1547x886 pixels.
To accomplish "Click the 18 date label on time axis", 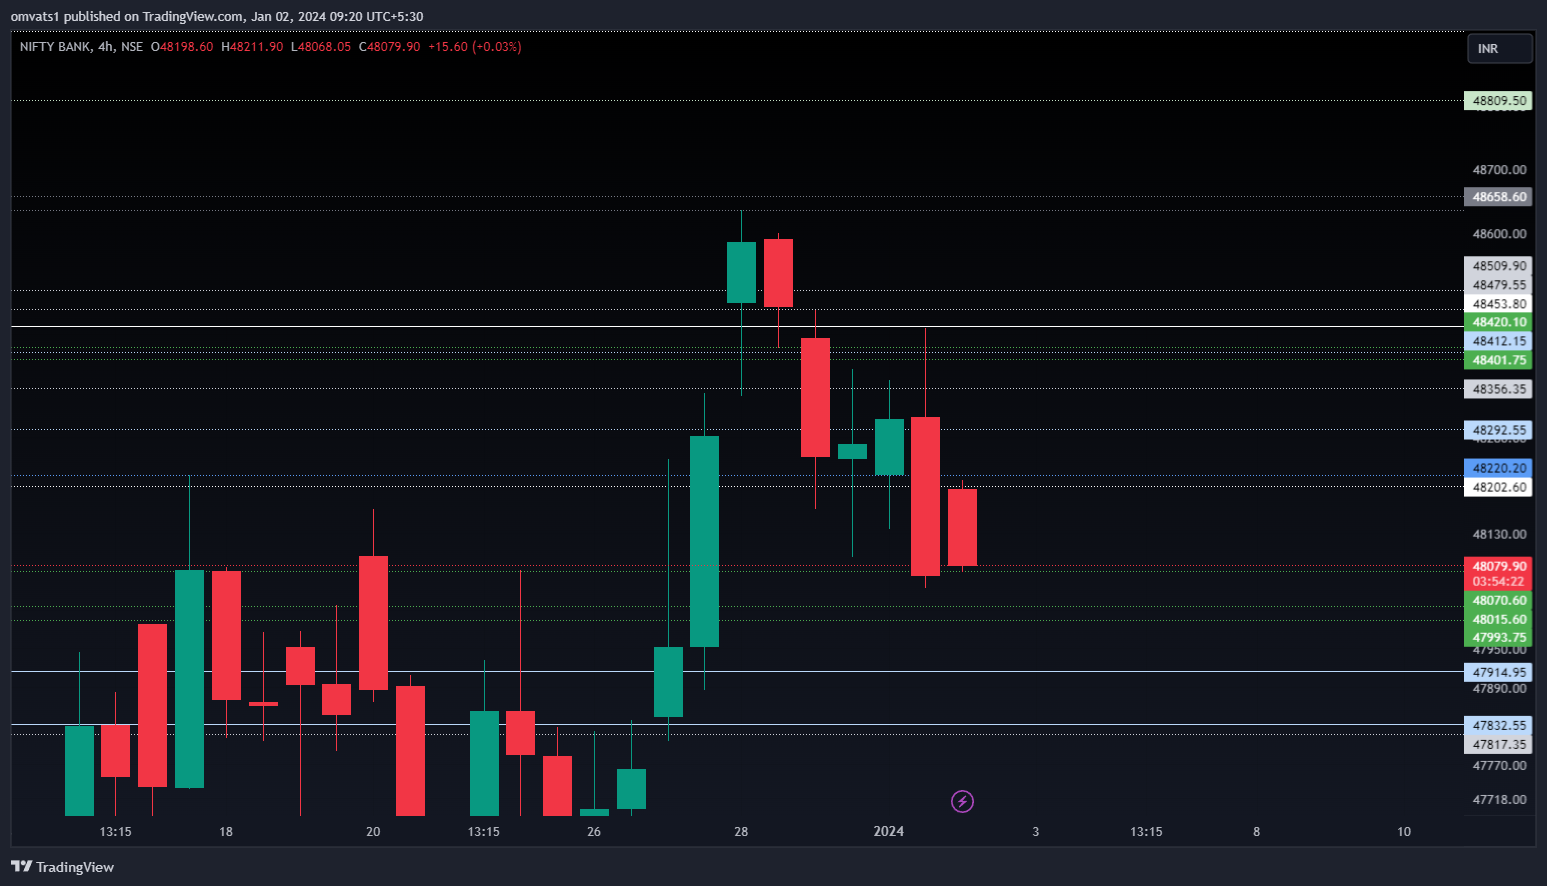I will coord(226,832).
